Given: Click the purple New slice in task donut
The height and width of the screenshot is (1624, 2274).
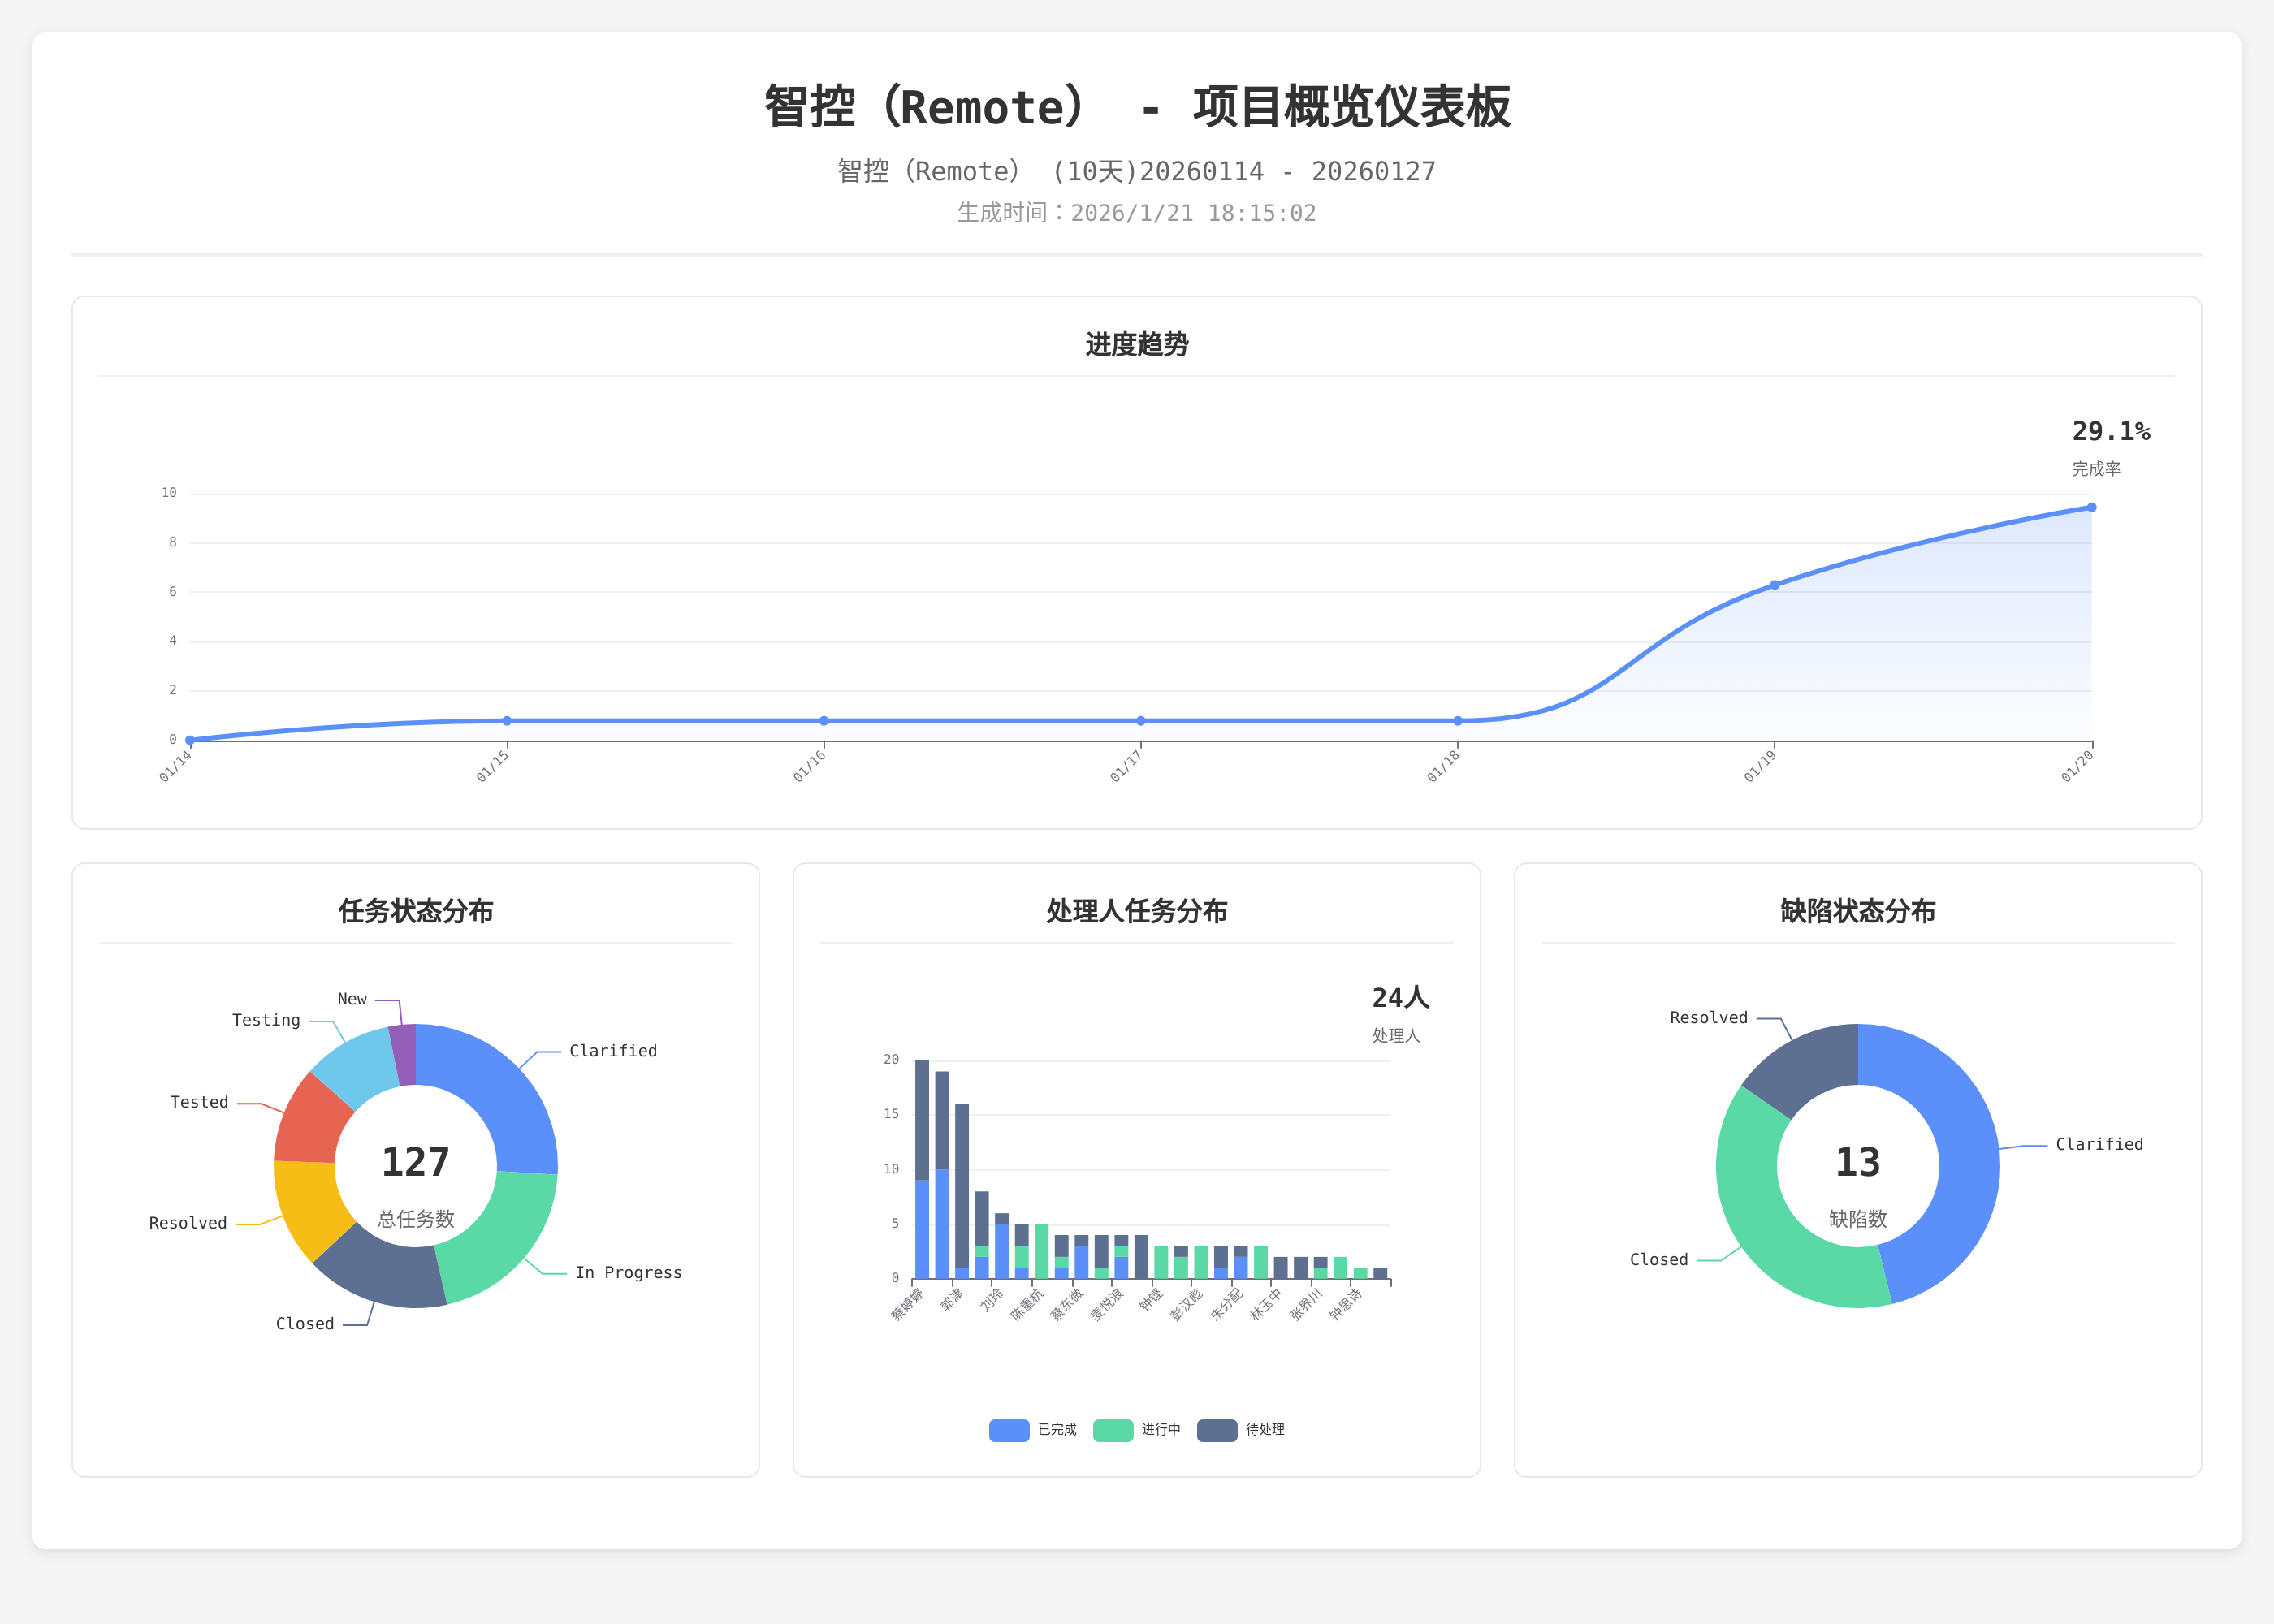Looking at the screenshot, I should point(404,1055).
